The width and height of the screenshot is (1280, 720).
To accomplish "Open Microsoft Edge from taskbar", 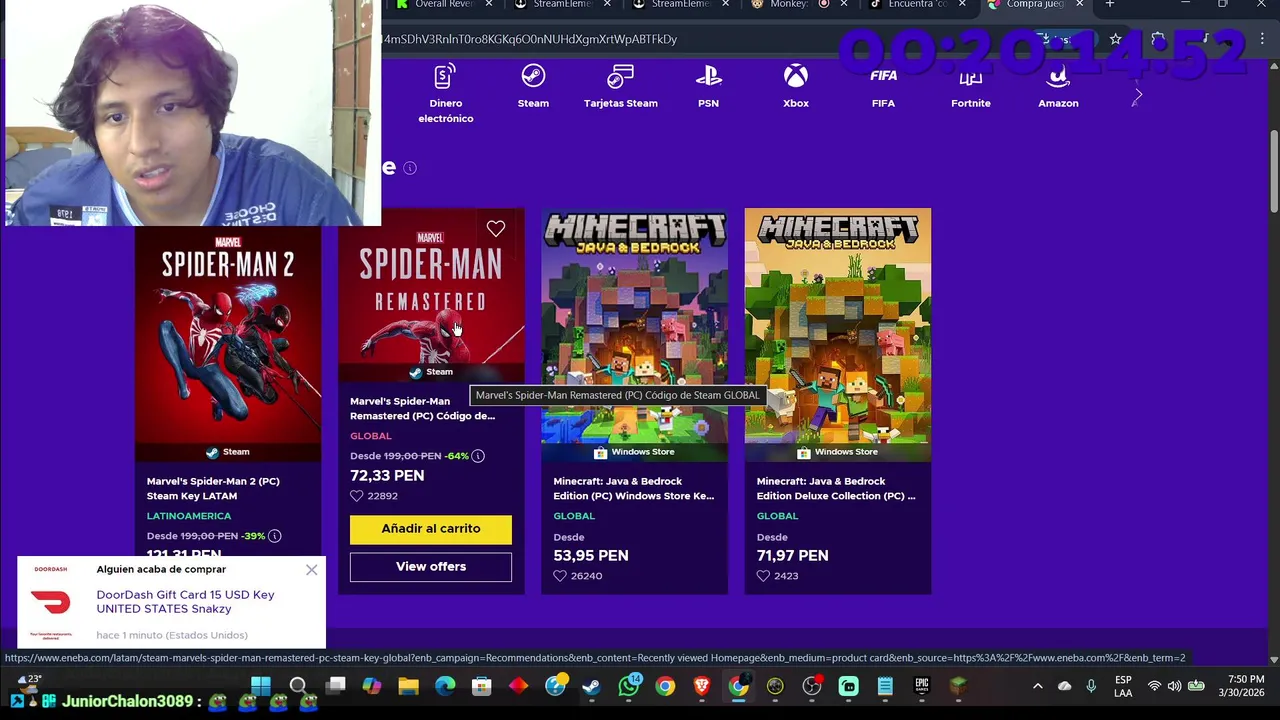I will (445, 686).
